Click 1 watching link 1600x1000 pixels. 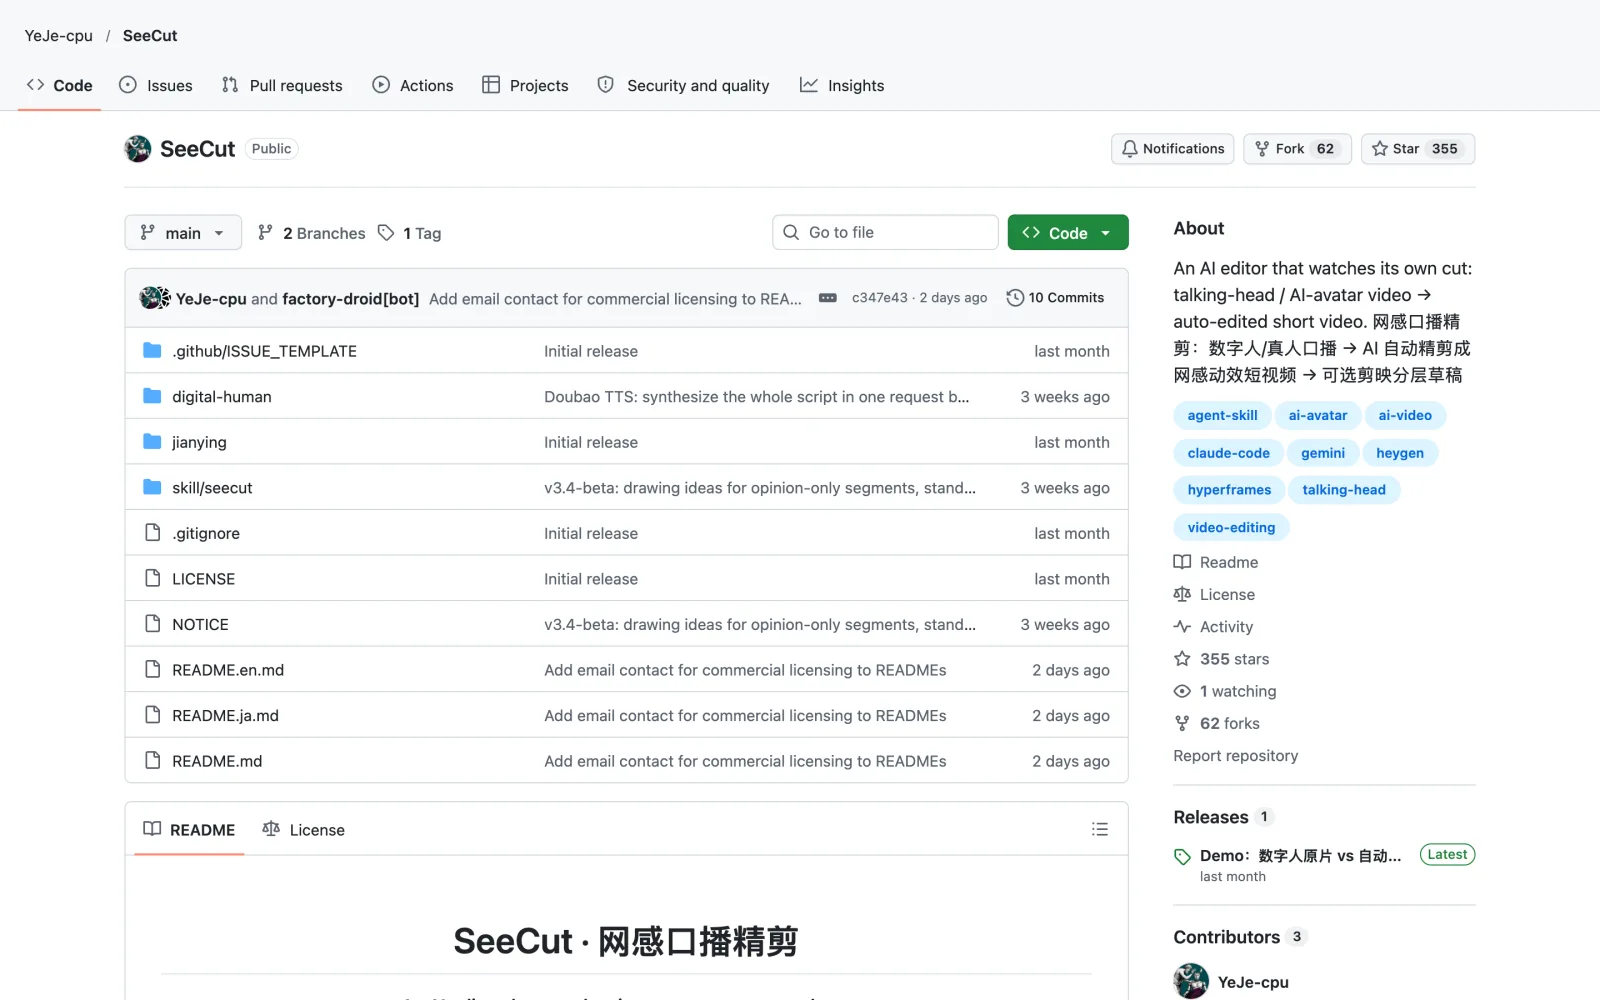pos(1225,691)
